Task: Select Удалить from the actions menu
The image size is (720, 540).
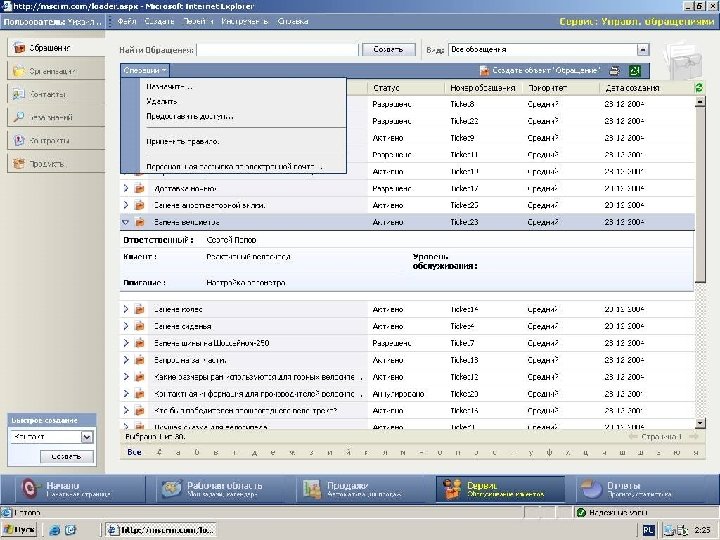Action: (x=161, y=101)
